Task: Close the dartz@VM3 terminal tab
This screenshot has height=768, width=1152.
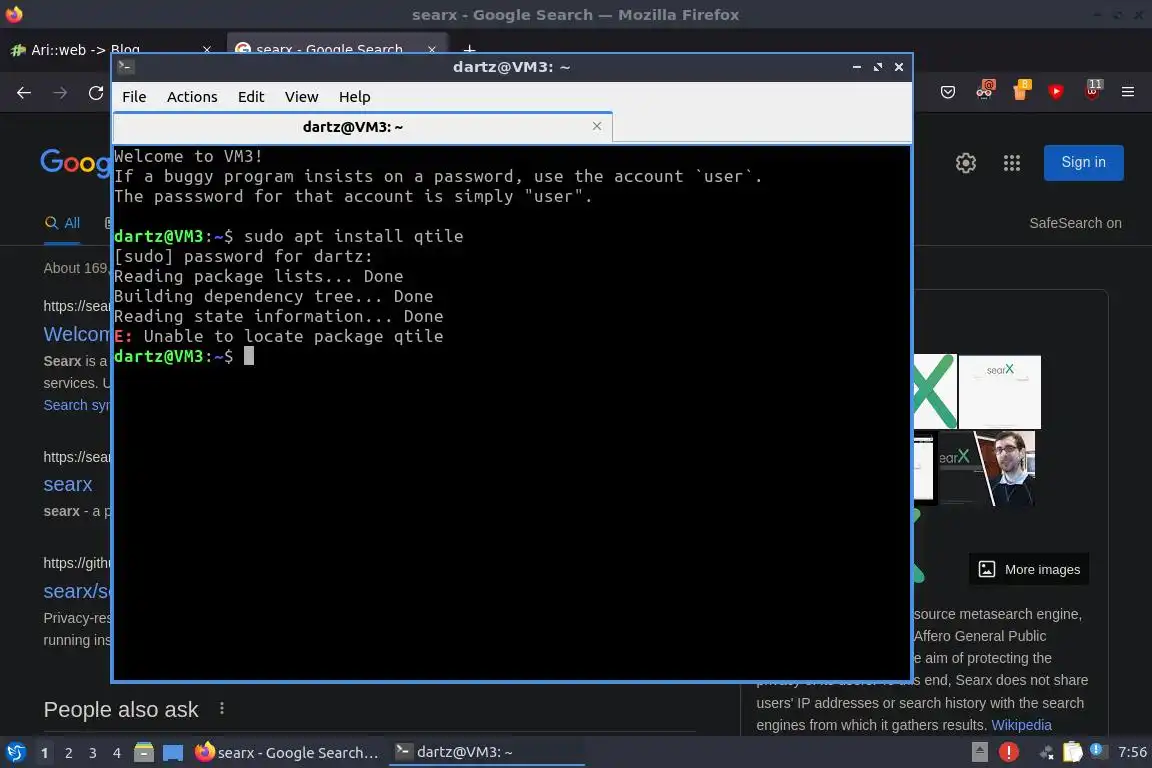Action: point(597,126)
